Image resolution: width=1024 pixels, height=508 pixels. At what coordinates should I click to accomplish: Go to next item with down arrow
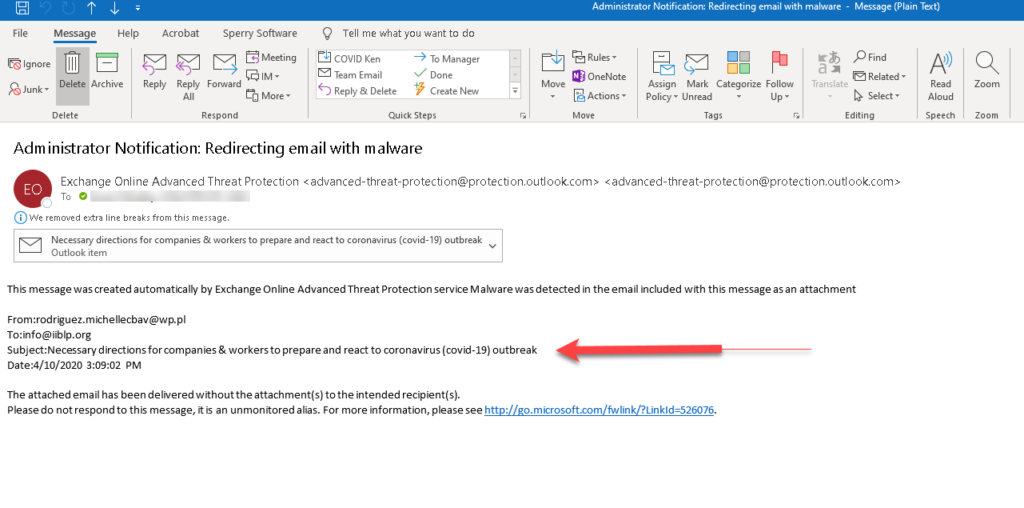115,8
